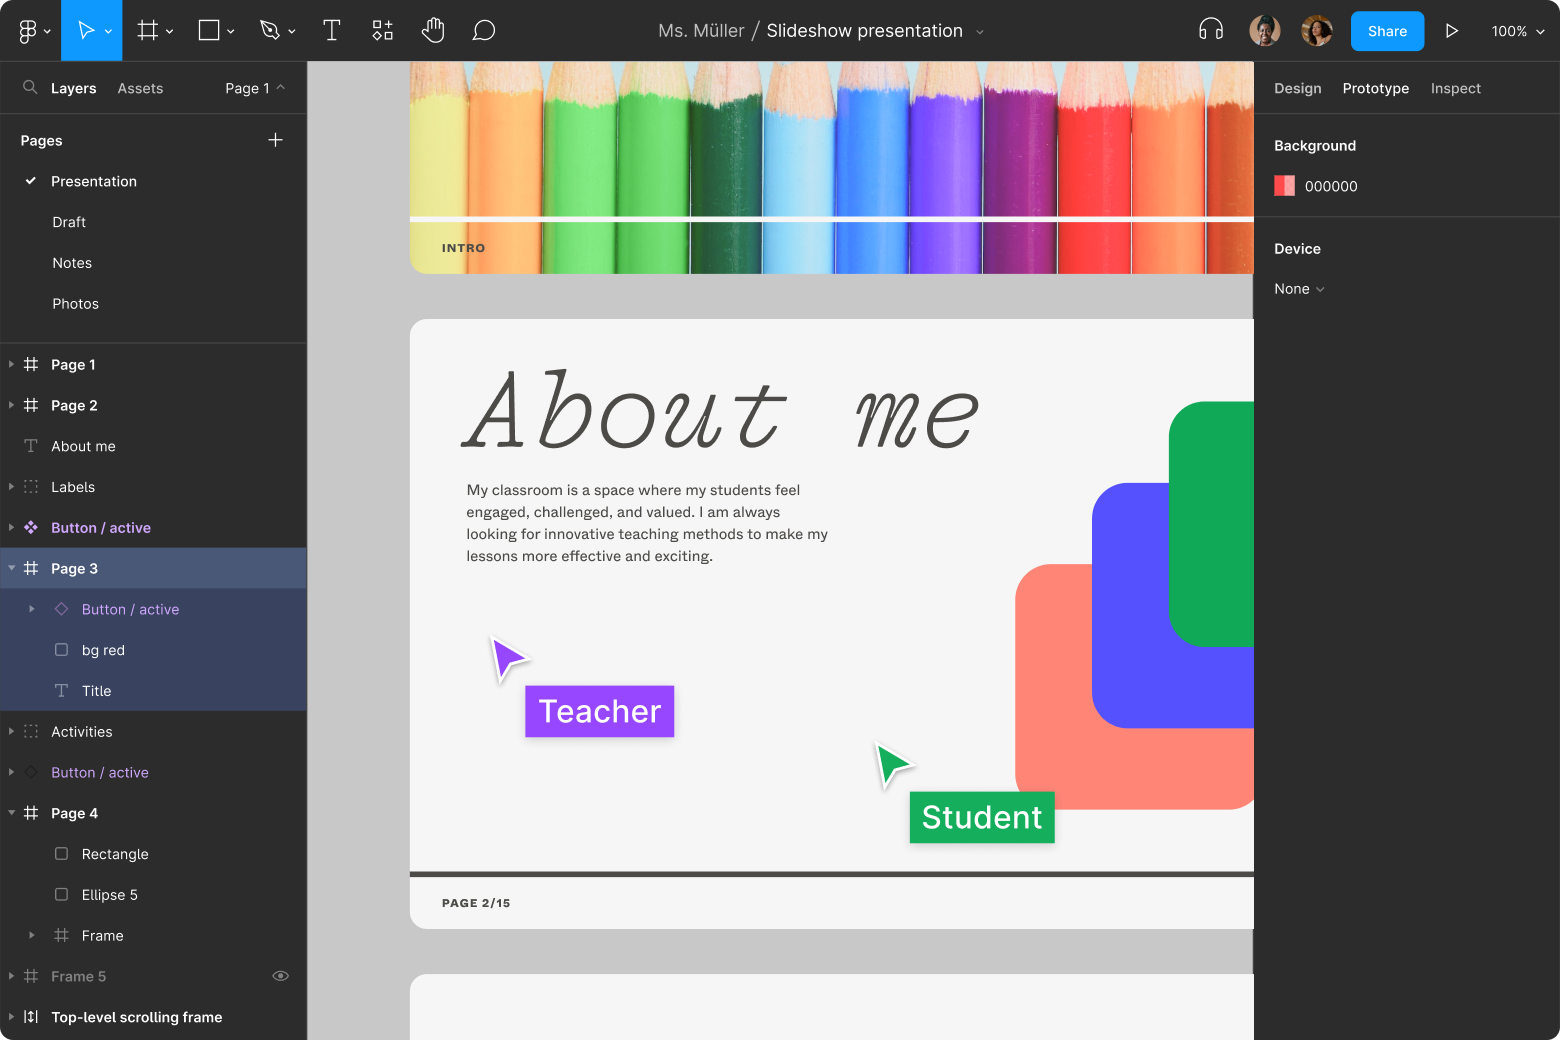This screenshot has height=1040, width=1560.
Task: Open the zoom level dropdown
Action: coord(1516,31)
